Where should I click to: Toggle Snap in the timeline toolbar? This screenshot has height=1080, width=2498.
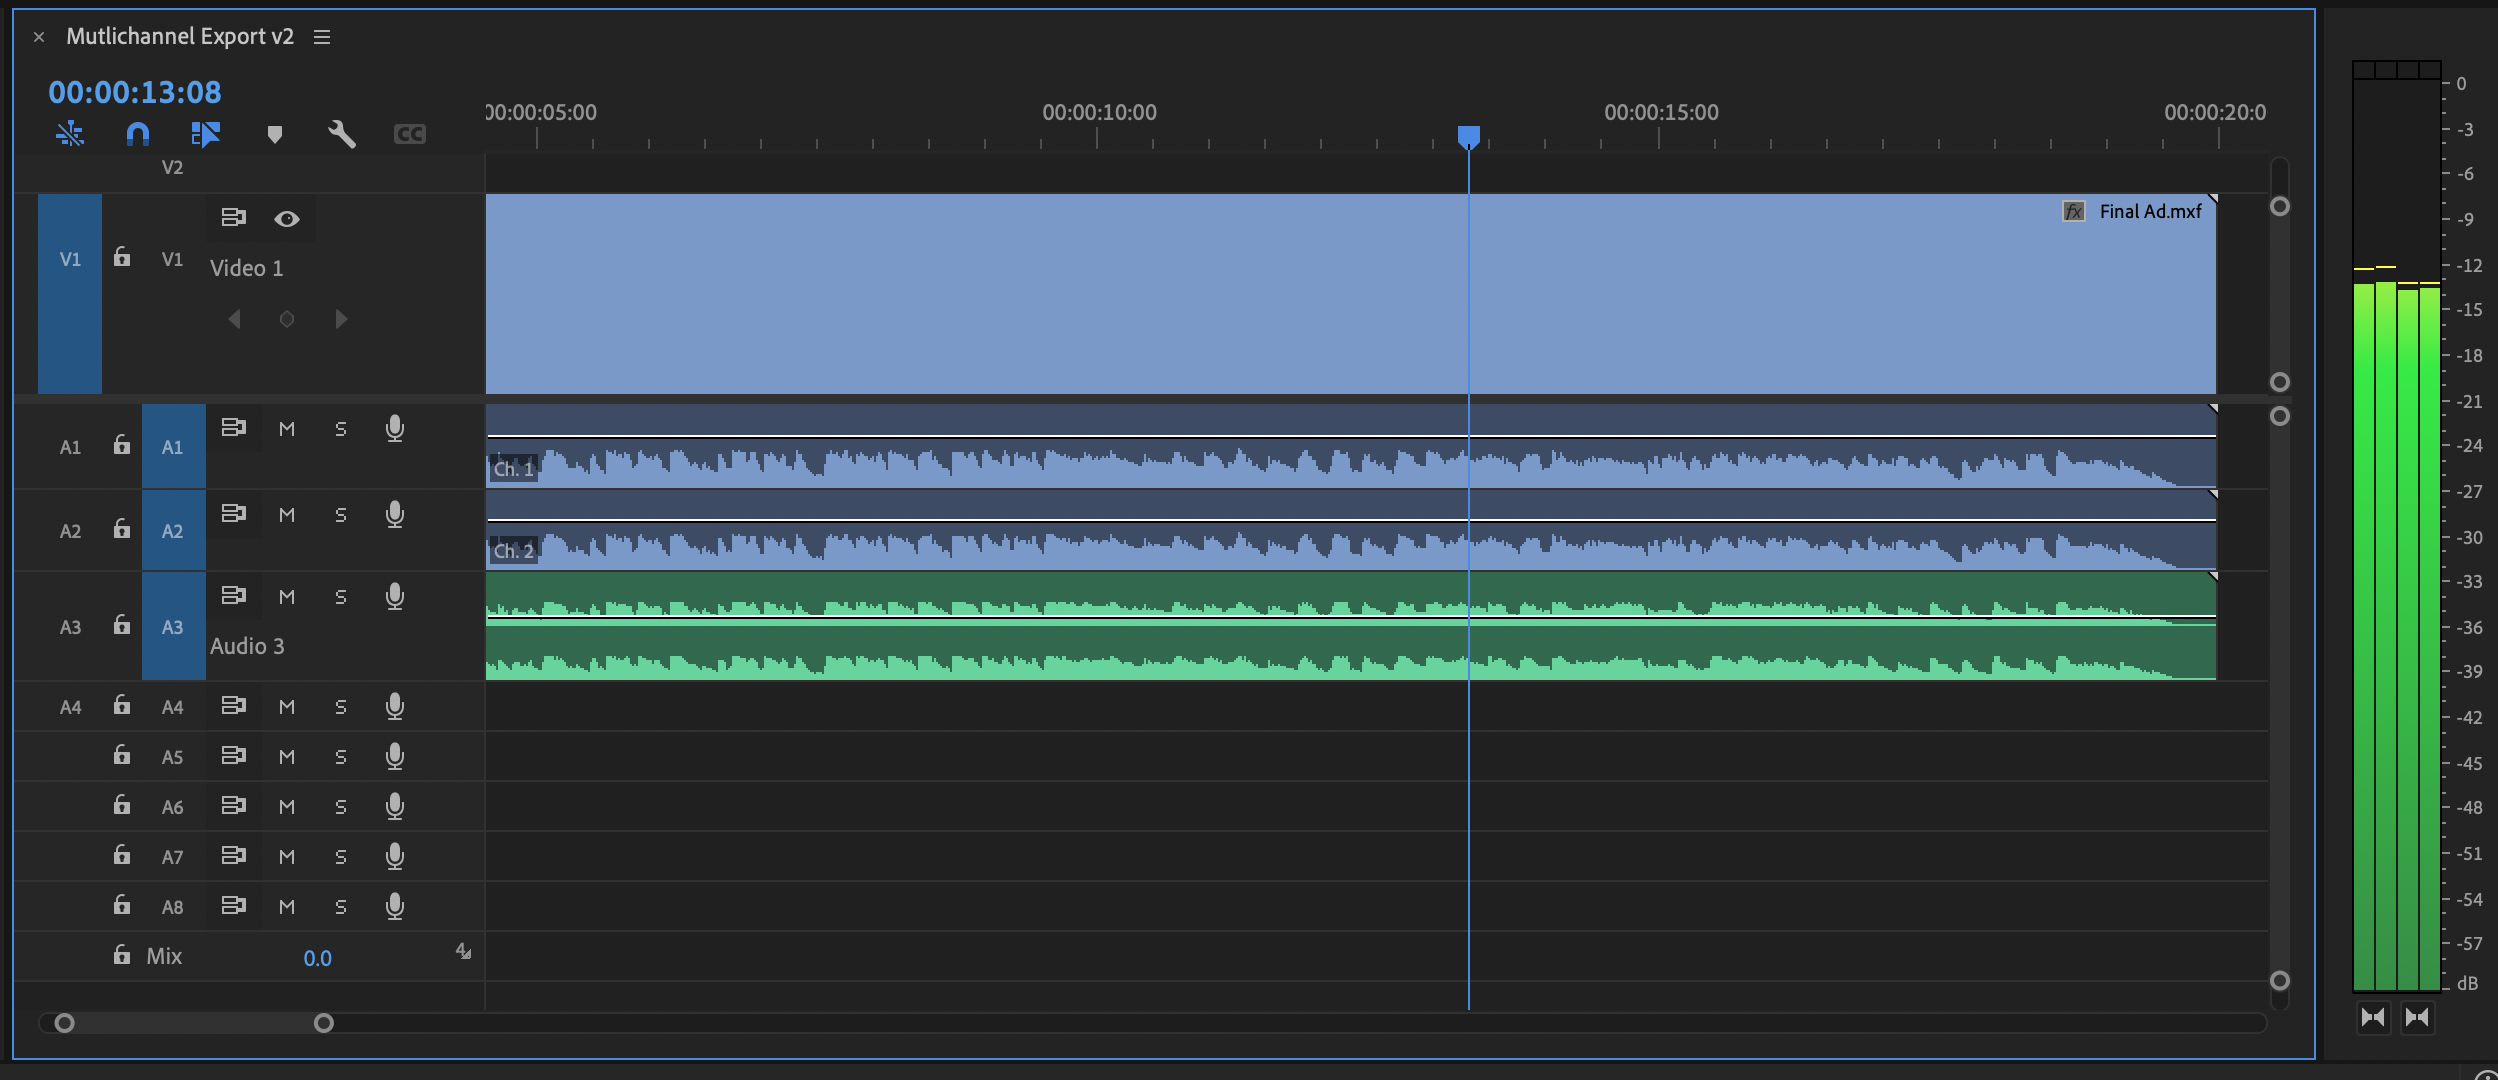[x=137, y=133]
